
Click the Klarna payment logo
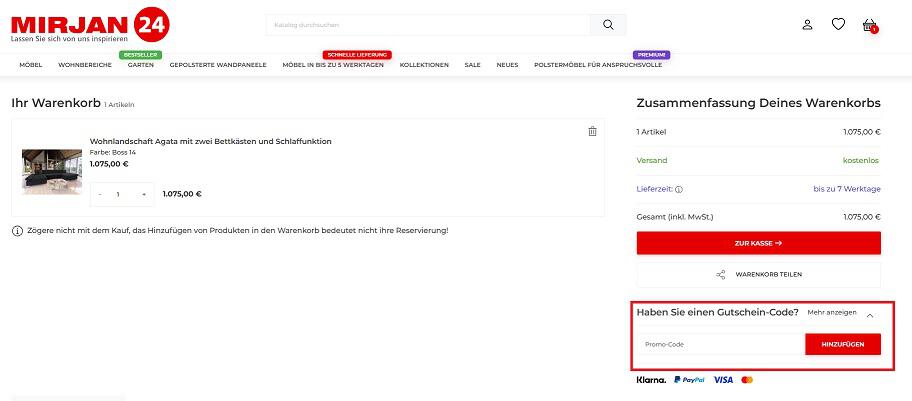pos(651,380)
